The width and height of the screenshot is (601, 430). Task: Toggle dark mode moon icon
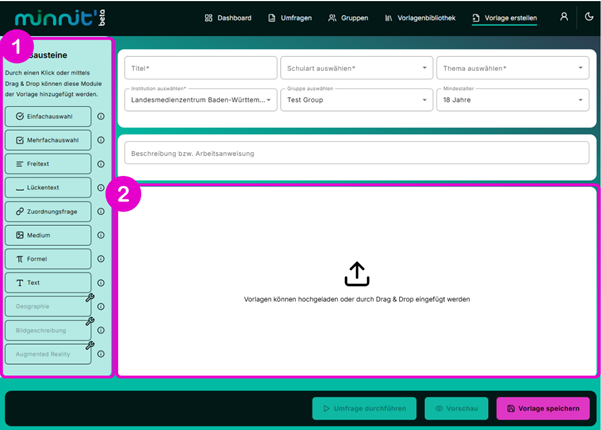(589, 17)
